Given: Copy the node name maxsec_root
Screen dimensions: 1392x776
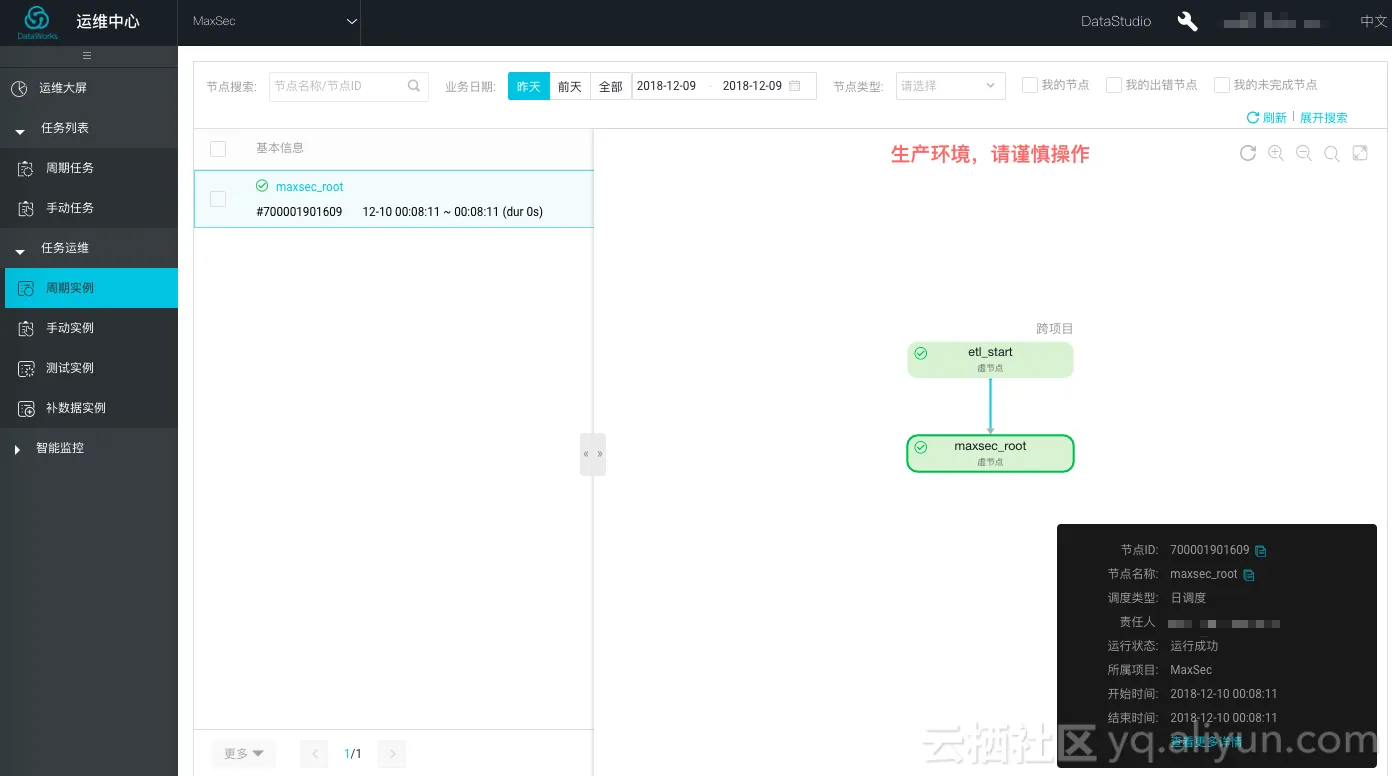Looking at the screenshot, I should tap(1249, 575).
